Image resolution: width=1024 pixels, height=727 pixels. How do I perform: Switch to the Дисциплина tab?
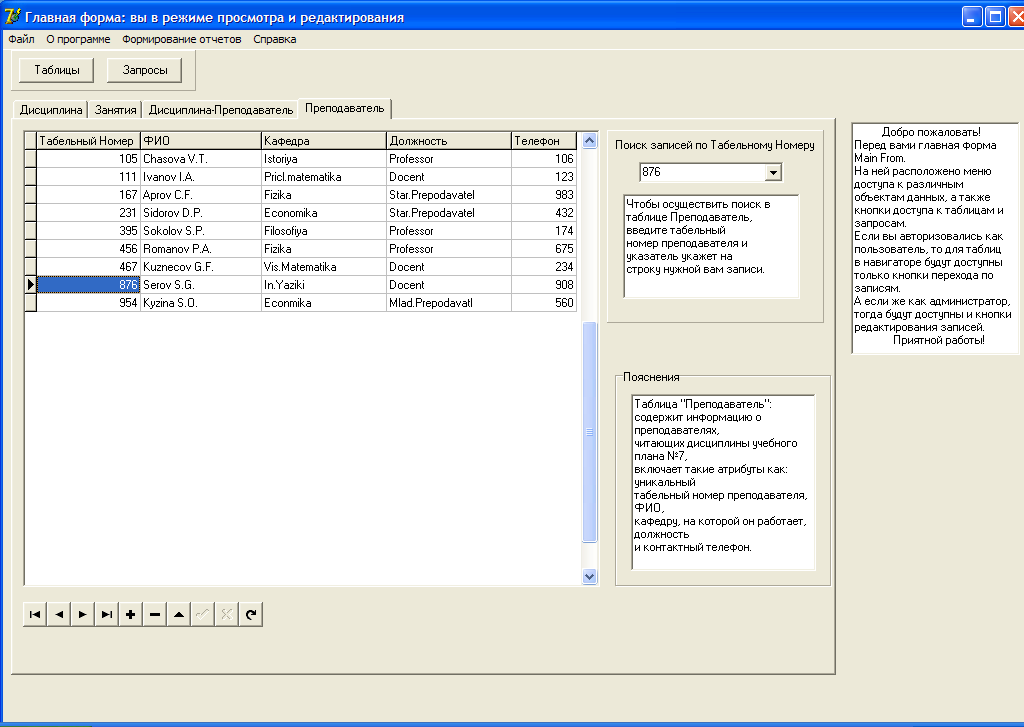(x=51, y=110)
